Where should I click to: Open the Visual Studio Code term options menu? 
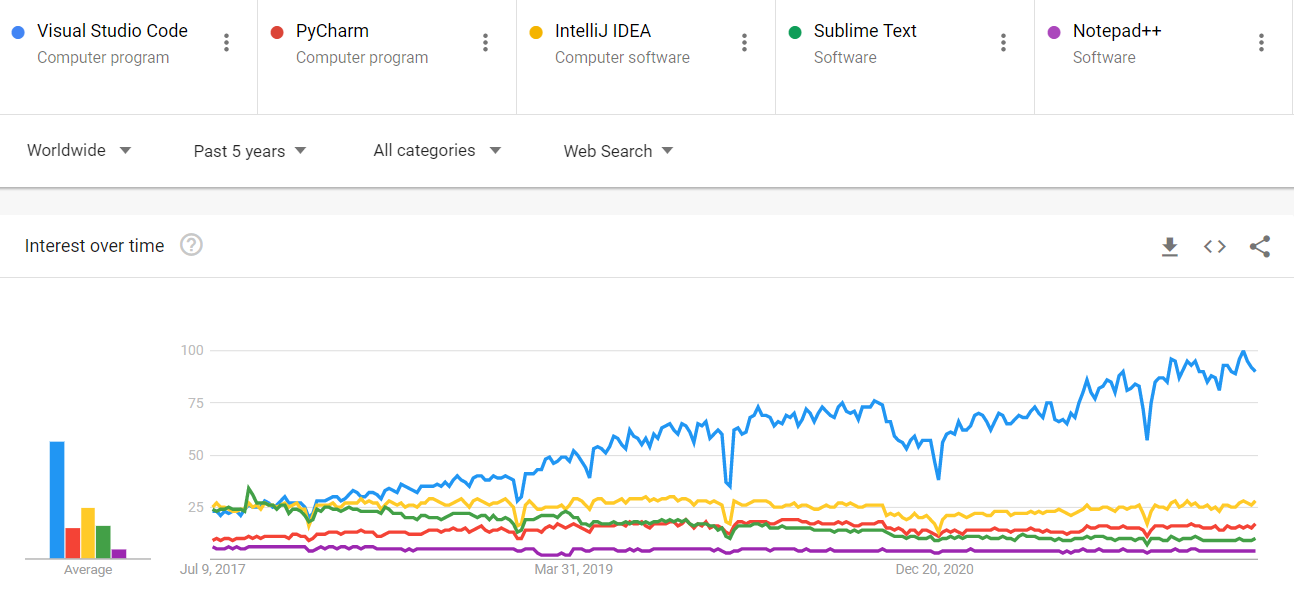227,42
